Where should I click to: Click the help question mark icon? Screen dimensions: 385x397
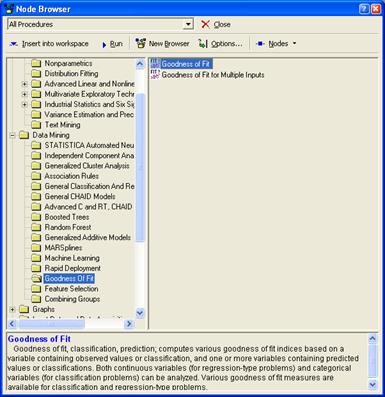364,9
